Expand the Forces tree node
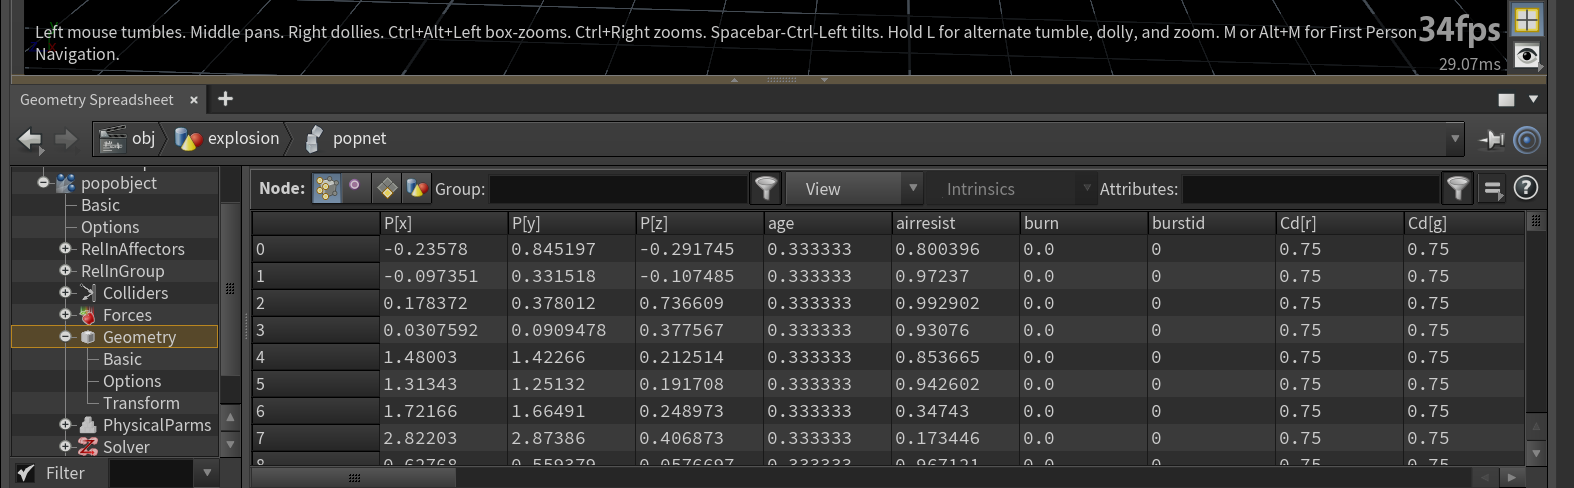The width and height of the screenshot is (1574, 488). [66, 315]
